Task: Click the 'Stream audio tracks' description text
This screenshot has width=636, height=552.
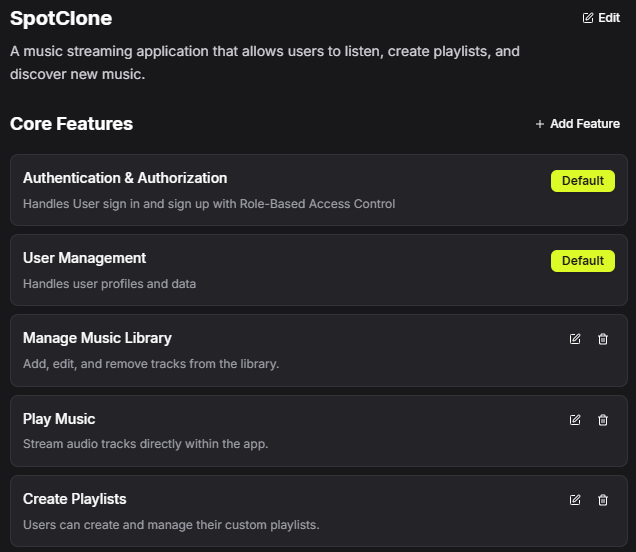Action: tap(145, 444)
